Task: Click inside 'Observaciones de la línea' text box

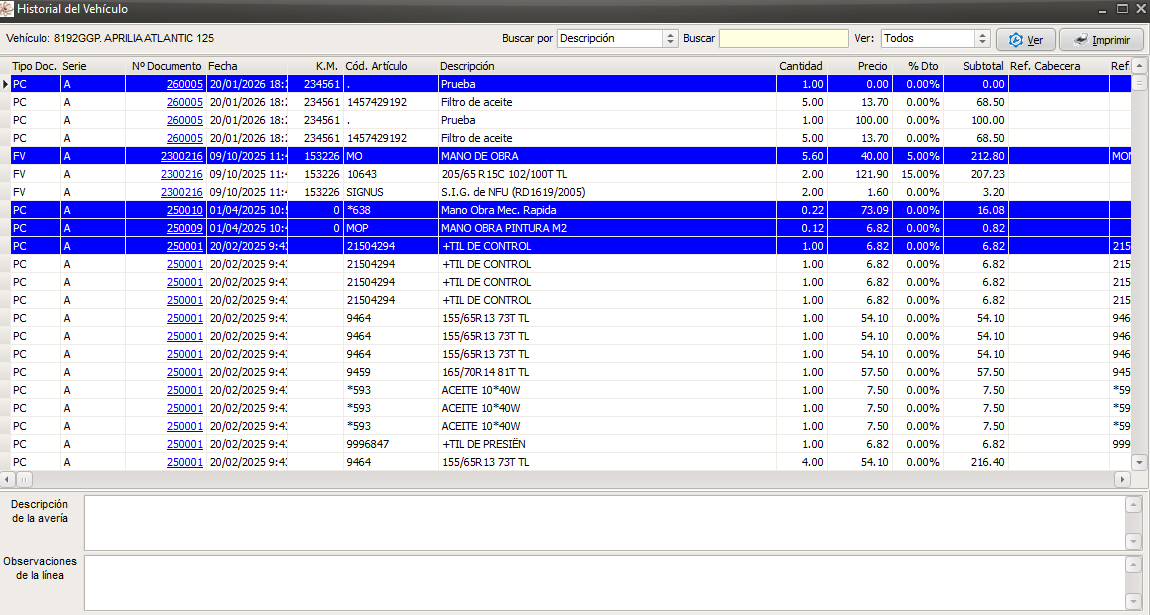Action: [604, 583]
